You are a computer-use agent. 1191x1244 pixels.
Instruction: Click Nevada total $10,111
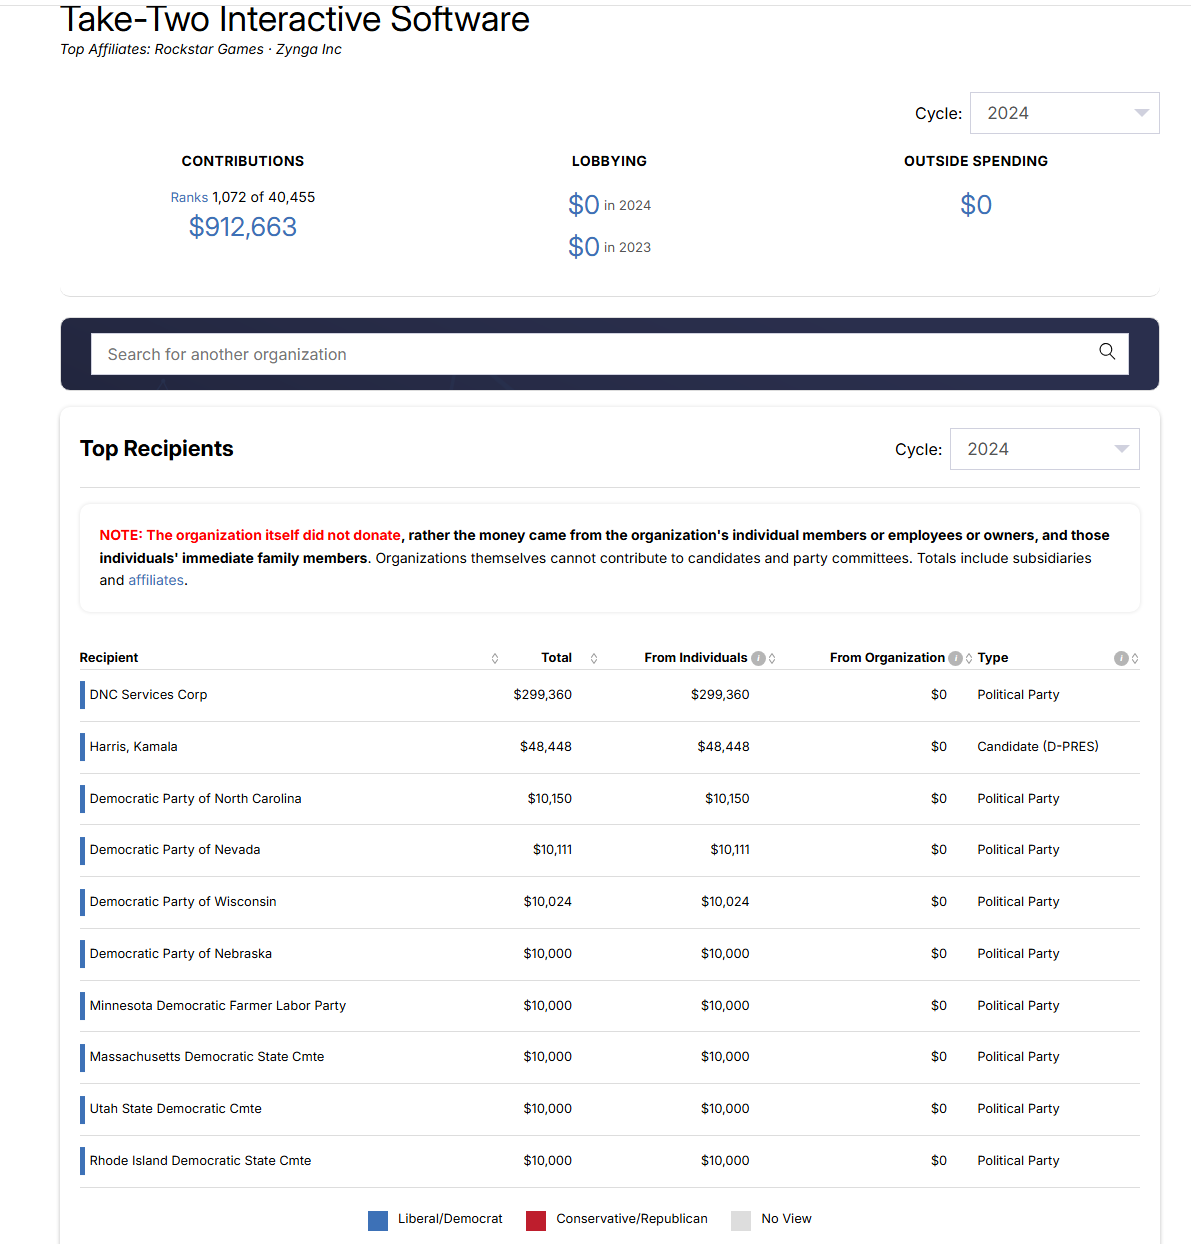click(x=553, y=850)
